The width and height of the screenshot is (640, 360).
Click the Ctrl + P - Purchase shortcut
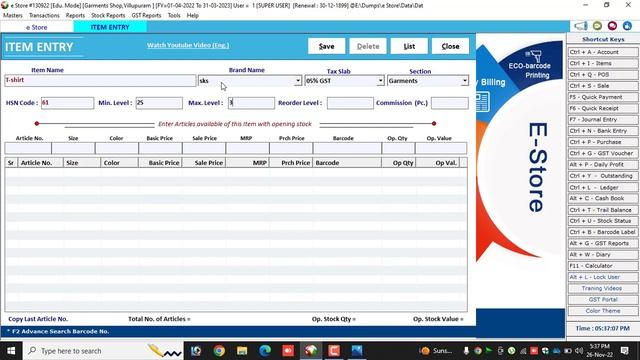click(603, 142)
